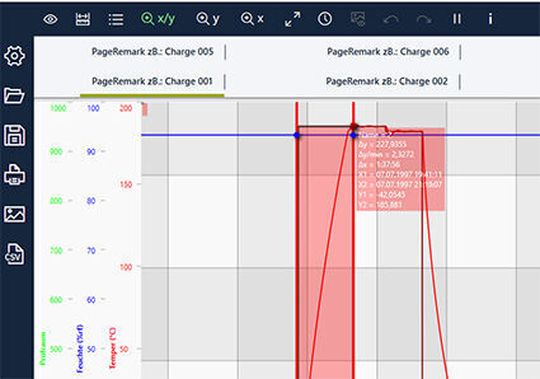Screen dimensions: 540x379
Task: Open the info icon
Action: click(x=490, y=19)
